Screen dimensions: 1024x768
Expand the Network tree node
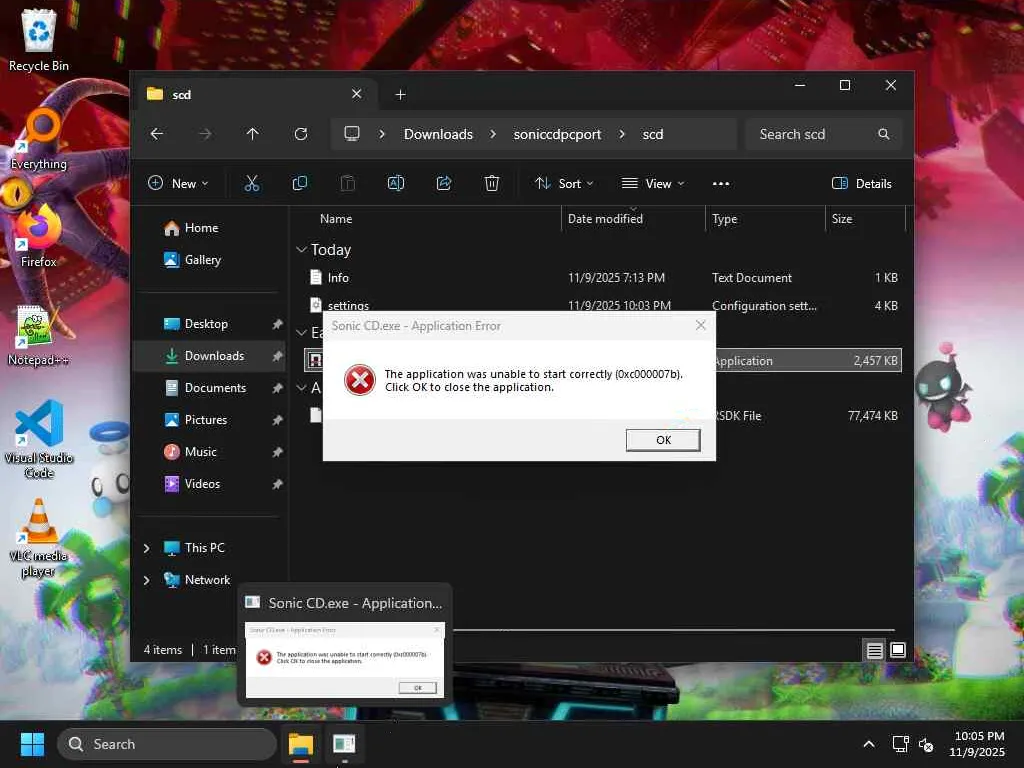146,580
